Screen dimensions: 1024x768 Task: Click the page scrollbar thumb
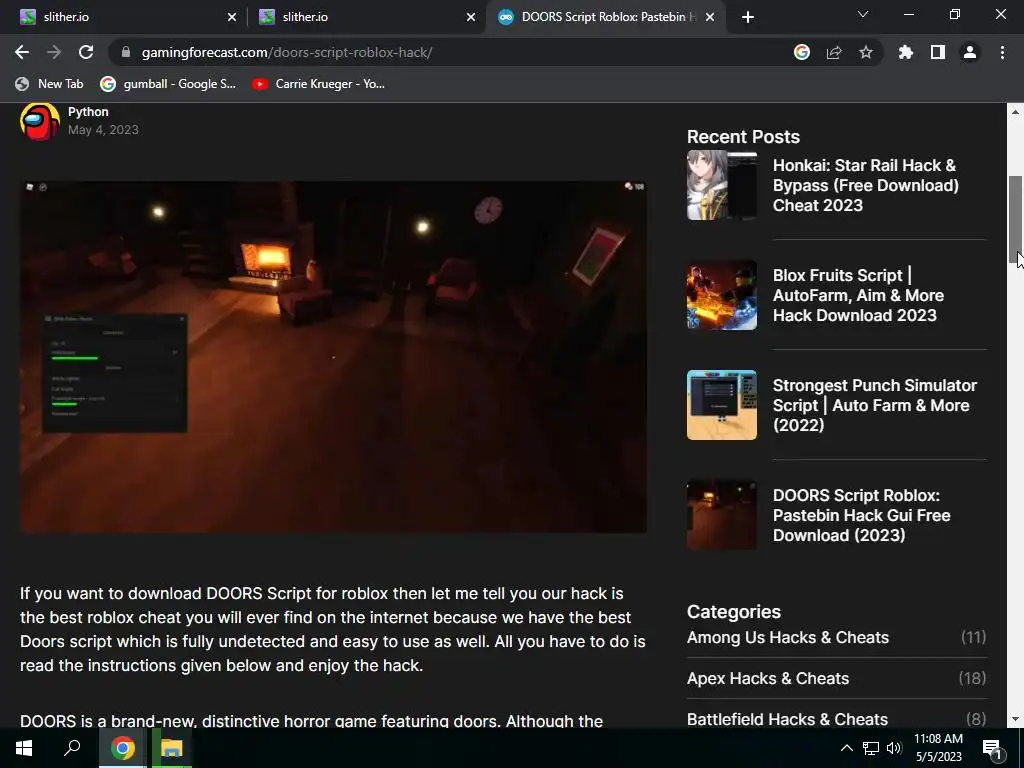coord(1015,219)
